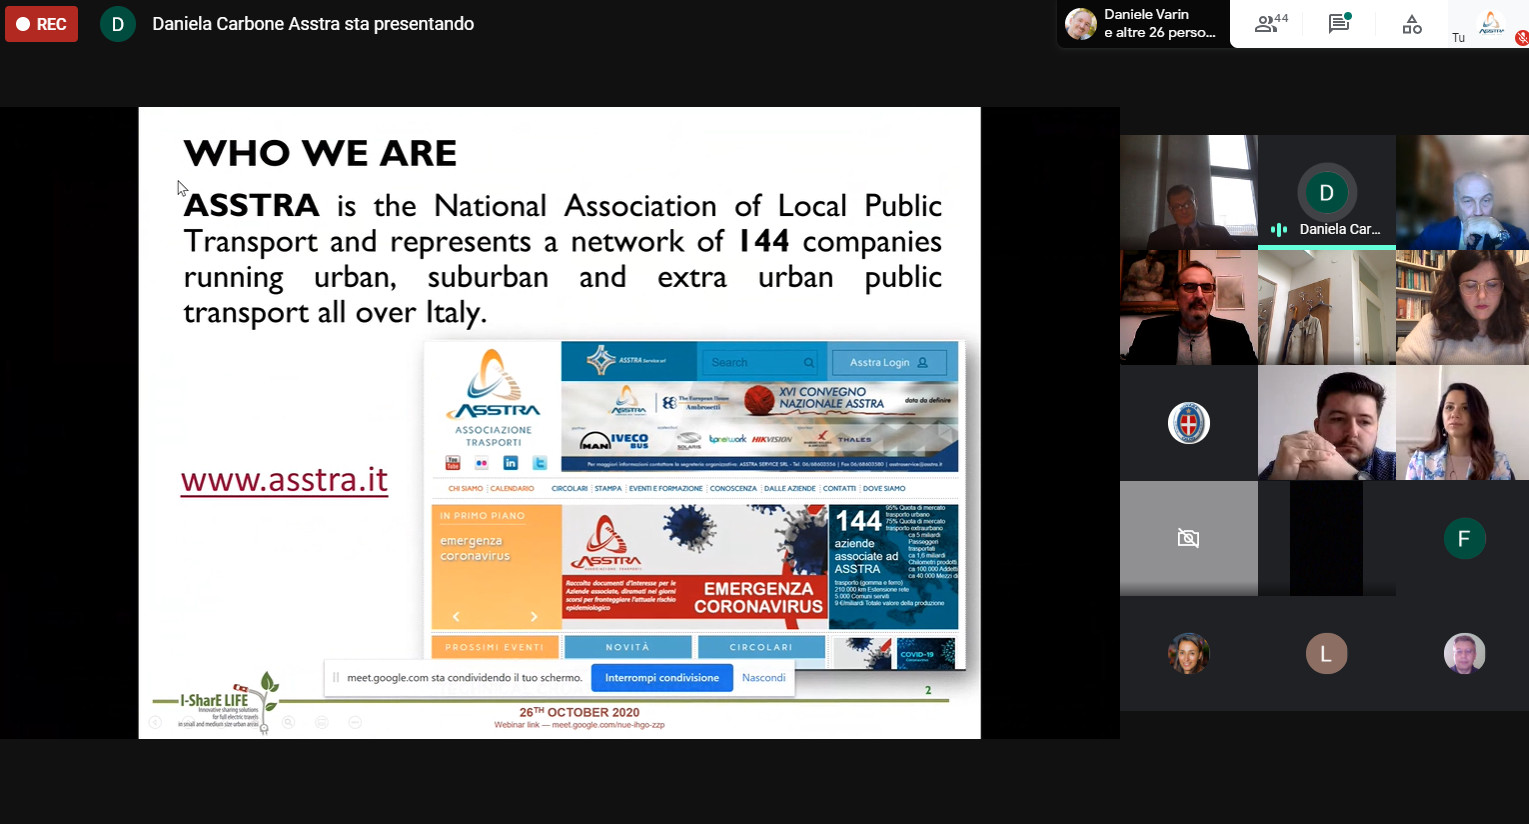Click the '144 aziende associate ad ASSTRA' panel

[x=894, y=566]
